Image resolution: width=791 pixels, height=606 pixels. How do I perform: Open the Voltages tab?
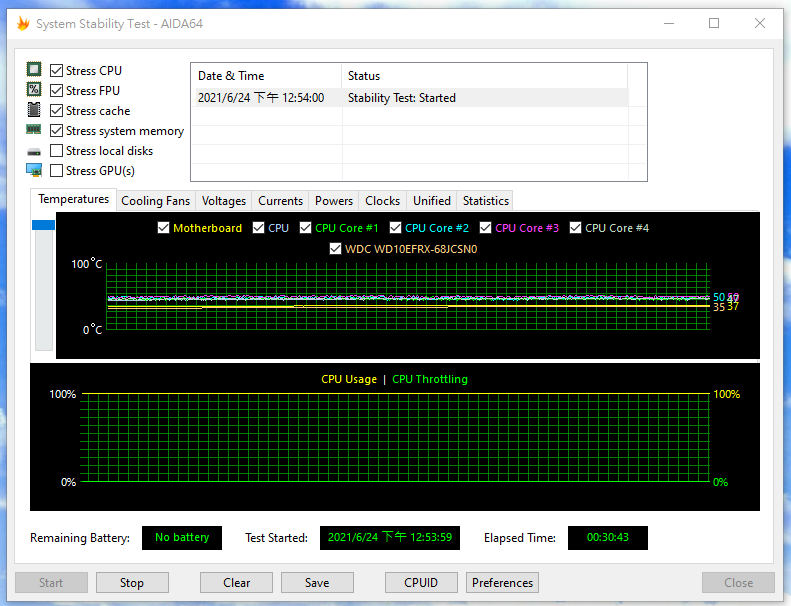tap(224, 201)
